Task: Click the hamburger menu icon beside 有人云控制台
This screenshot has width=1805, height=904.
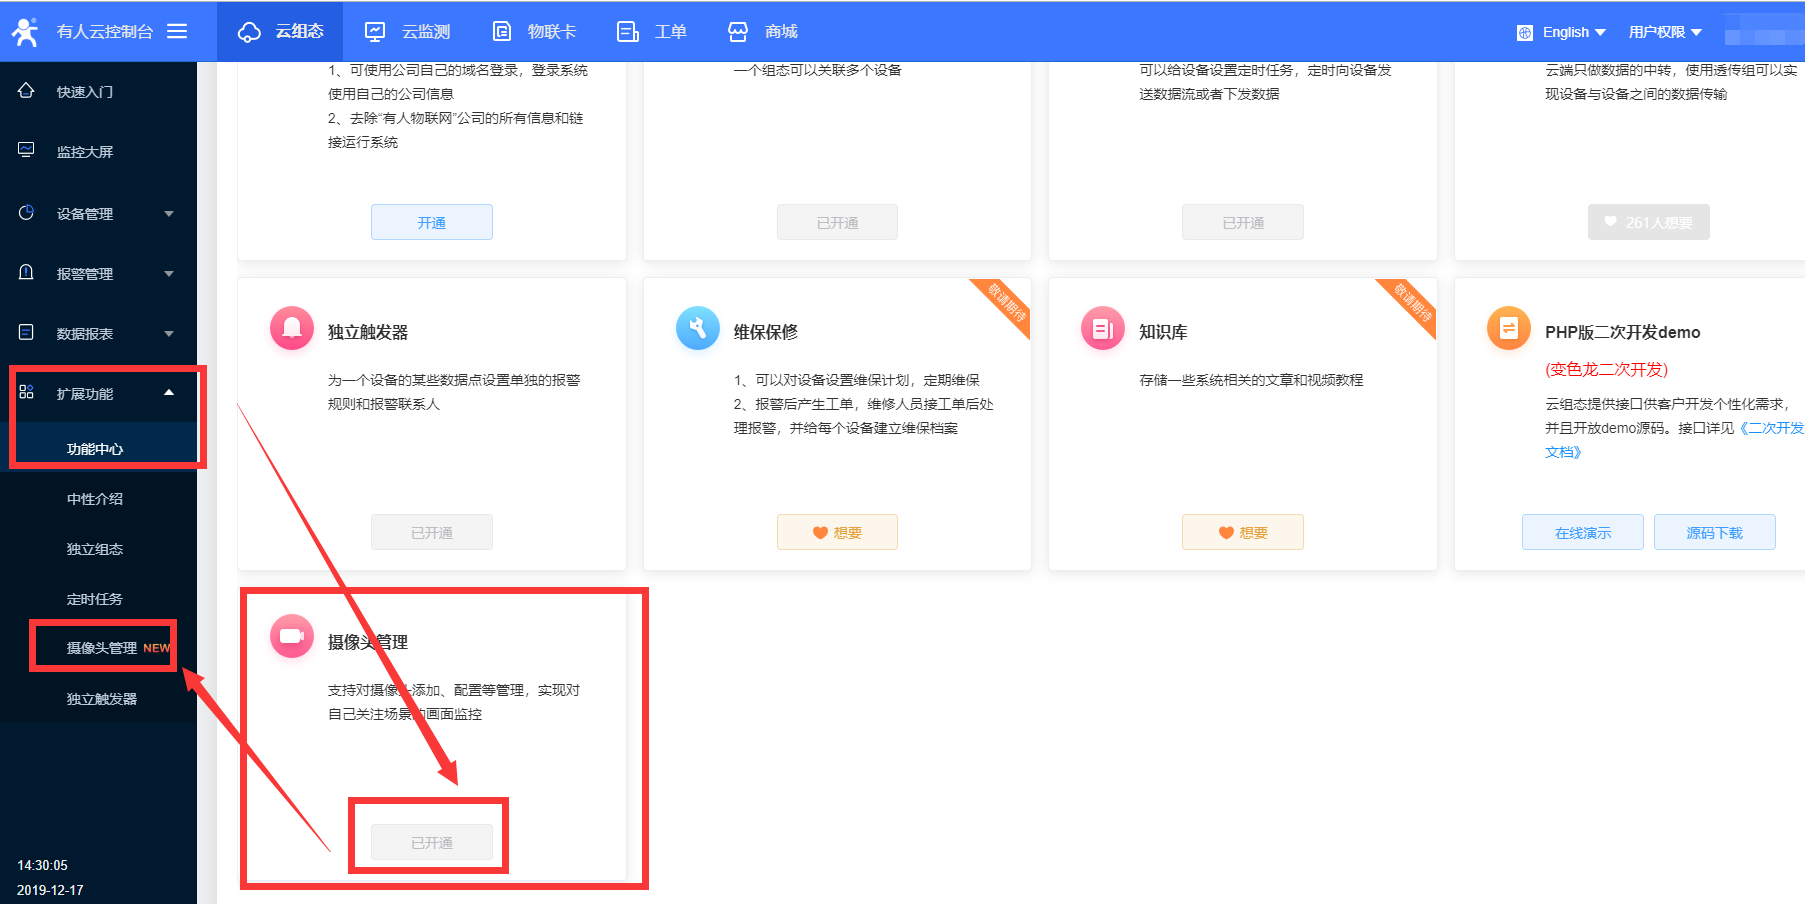Action: (x=177, y=31)
